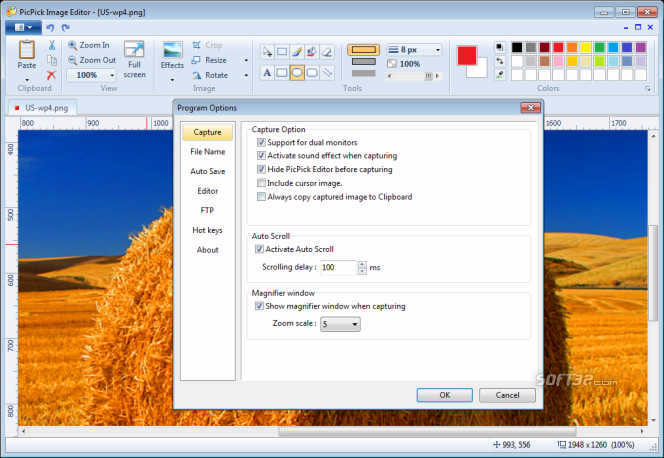The width and height of the screenshot is (664, 458).
Task: Expand the Paste options arrow
Action: coord(27,80)
